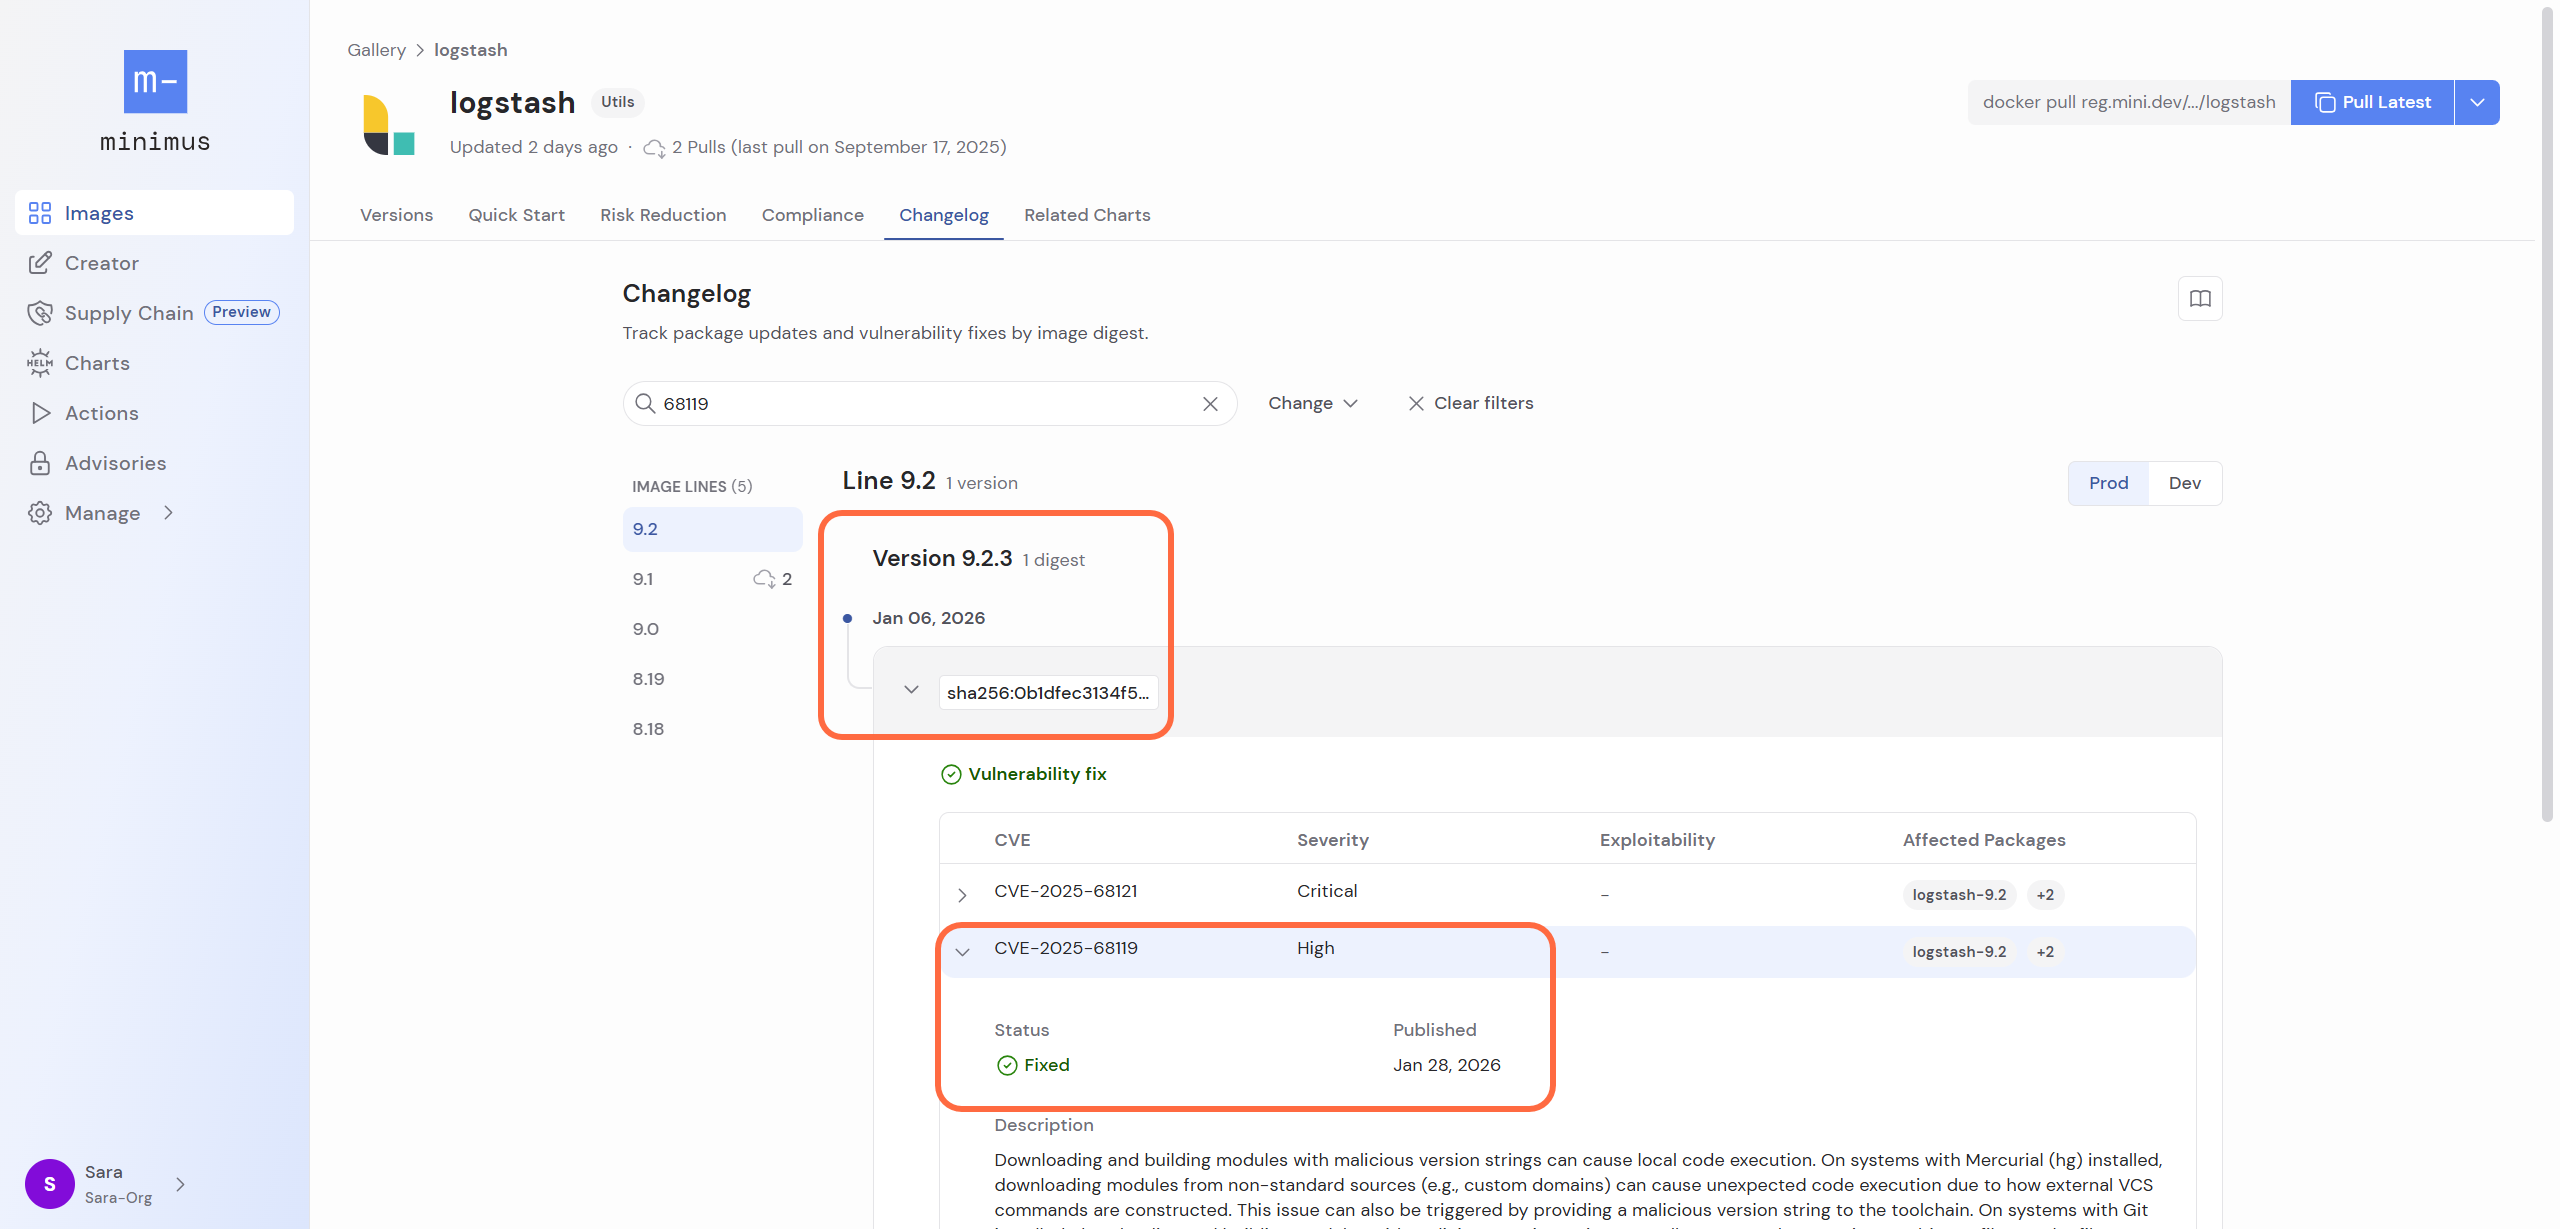This screenshot has width=2560, height=1229.
Task: Select image line 9.1
Action: point(643,579)
